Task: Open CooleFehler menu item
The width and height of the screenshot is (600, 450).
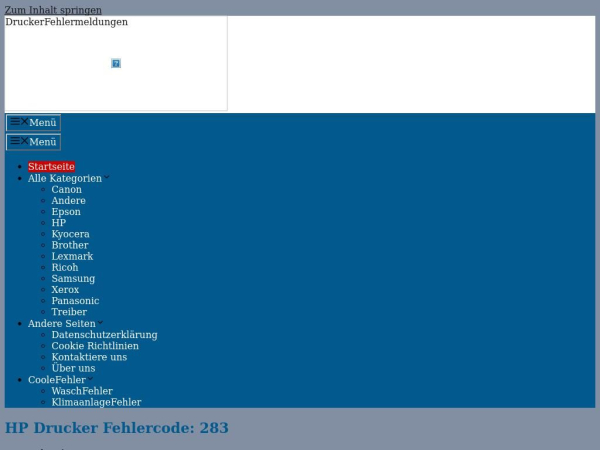Action: pos(57,380)
